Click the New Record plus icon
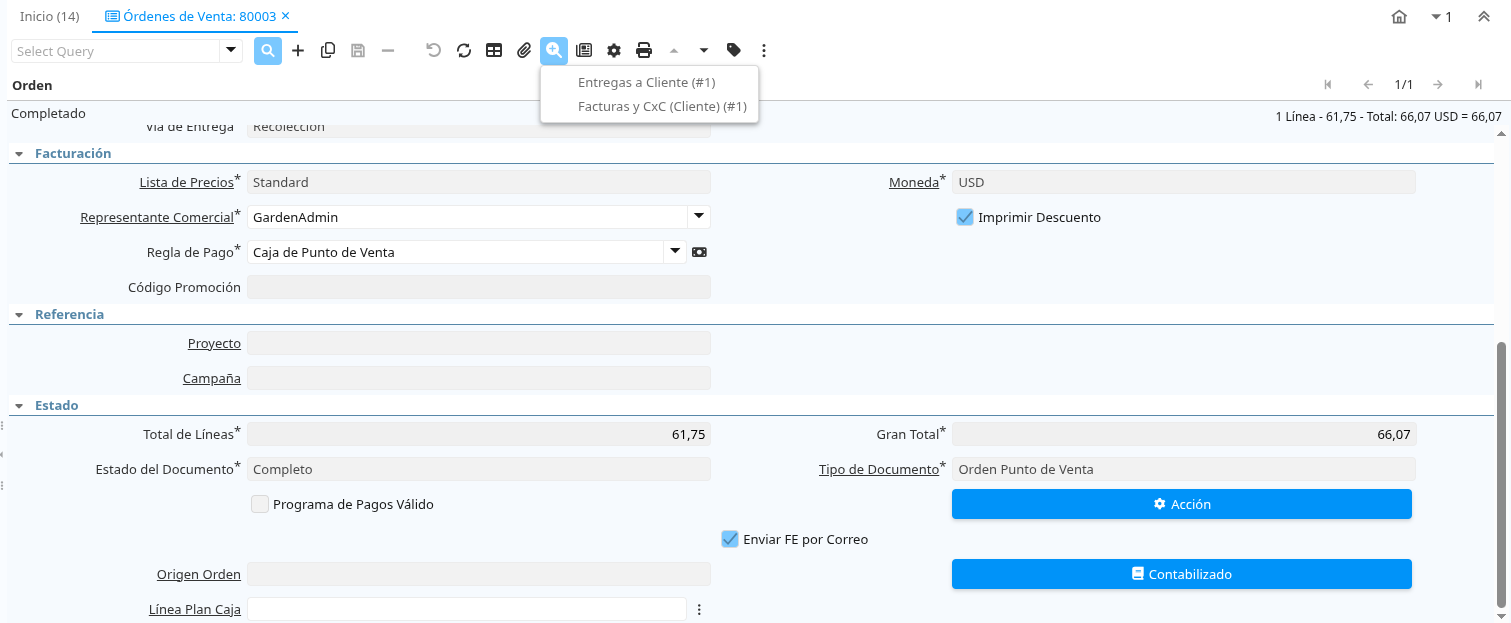The width and height of the screenshot is (1511, 623). coord(298,51)
